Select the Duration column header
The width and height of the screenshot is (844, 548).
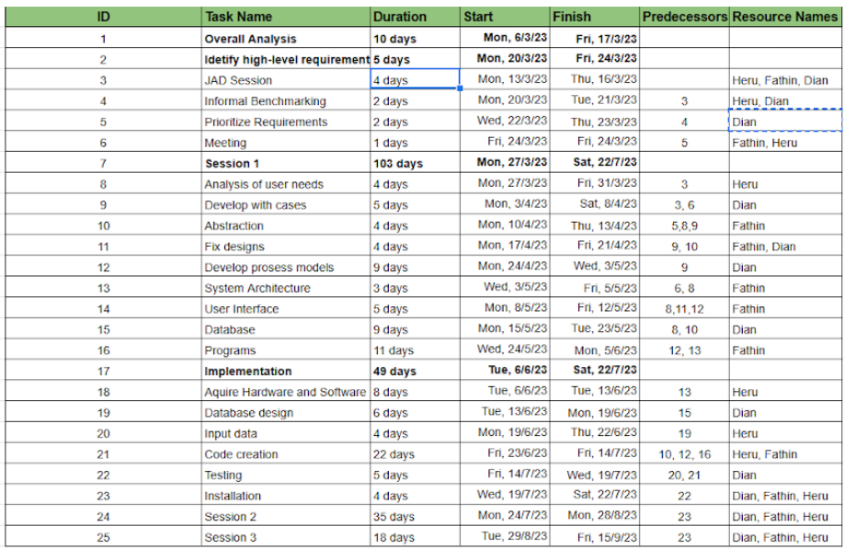click(415, 17)
